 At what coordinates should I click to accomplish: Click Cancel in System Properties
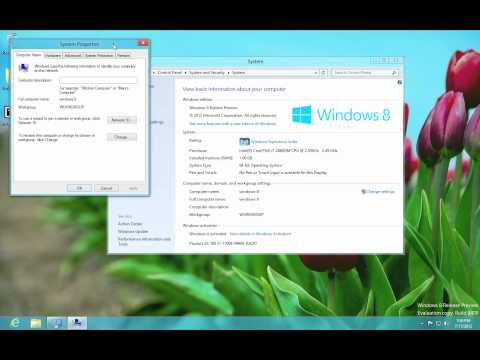click(x=106, y=188)
